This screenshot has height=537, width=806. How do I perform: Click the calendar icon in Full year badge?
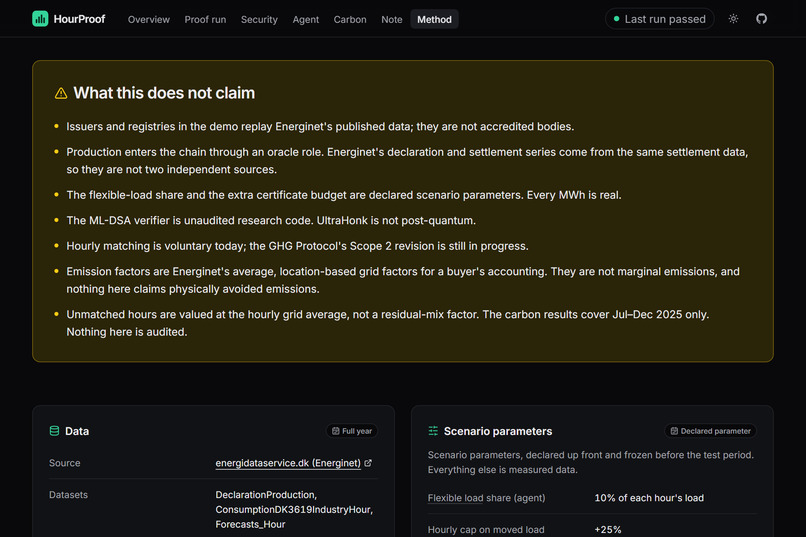[x=336, y=431]
